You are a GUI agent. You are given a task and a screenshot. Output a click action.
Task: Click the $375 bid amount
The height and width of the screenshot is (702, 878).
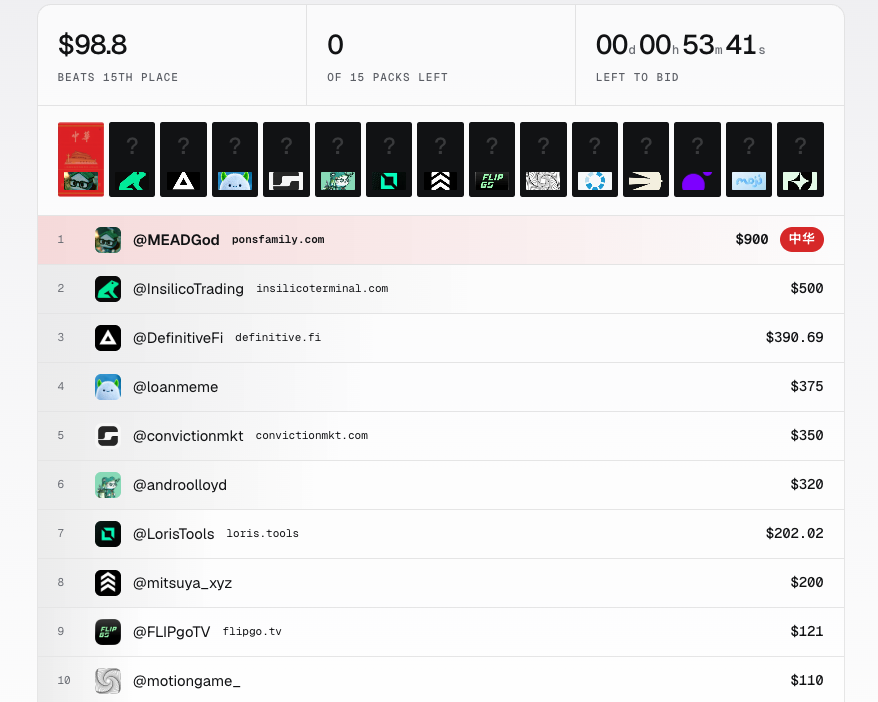pos(807,386)
